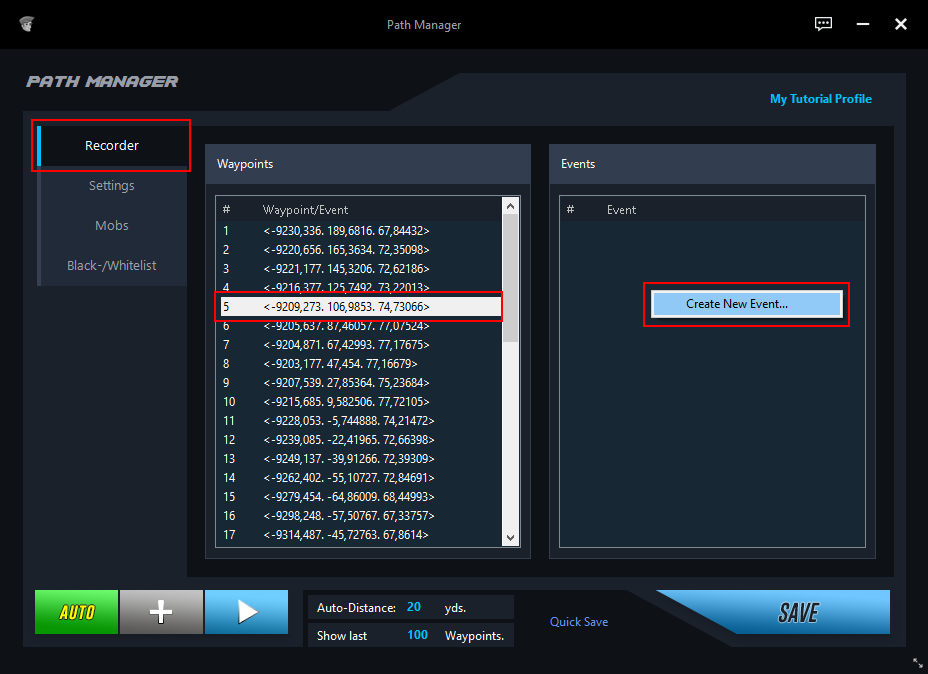This screenshot has height=674, width=928.
Task: Click the app logo in title bar
Action: (x=27, y=24)
